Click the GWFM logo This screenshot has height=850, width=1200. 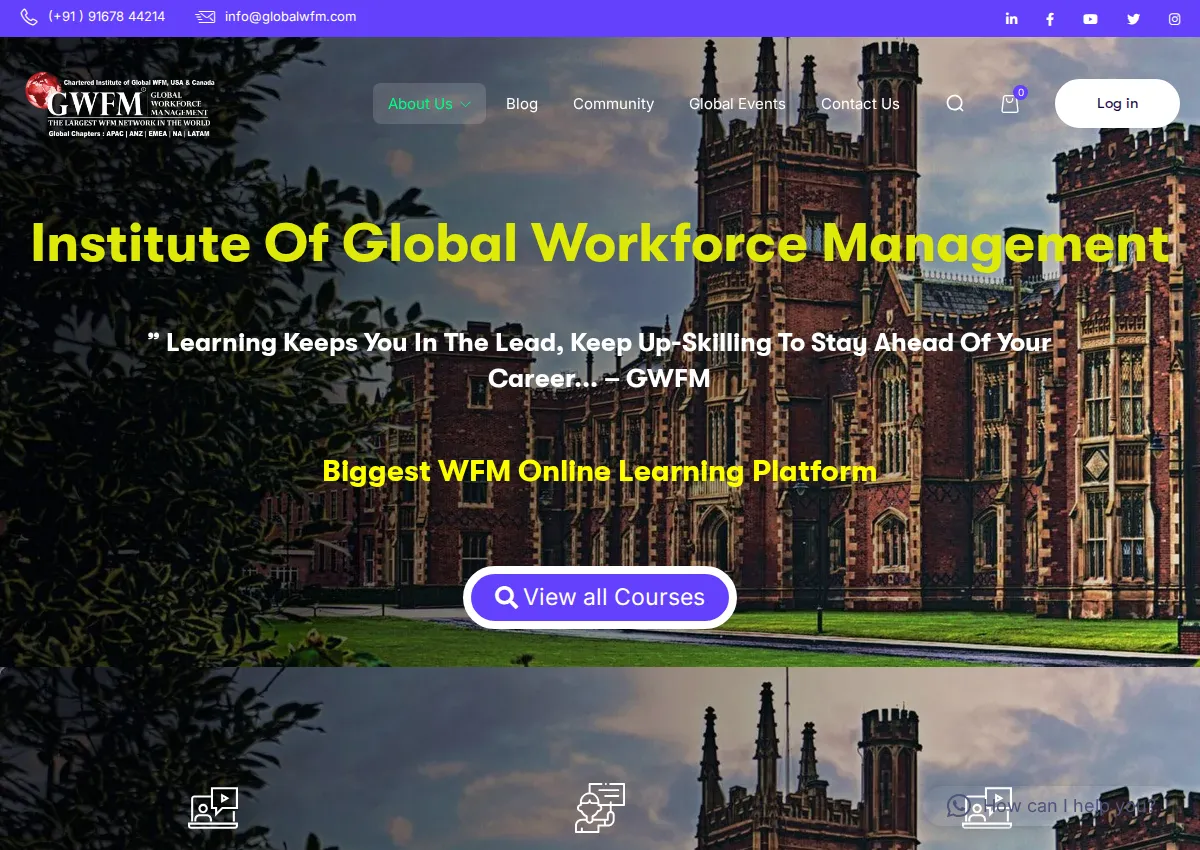pyautogui.click(x=118, y=104)
